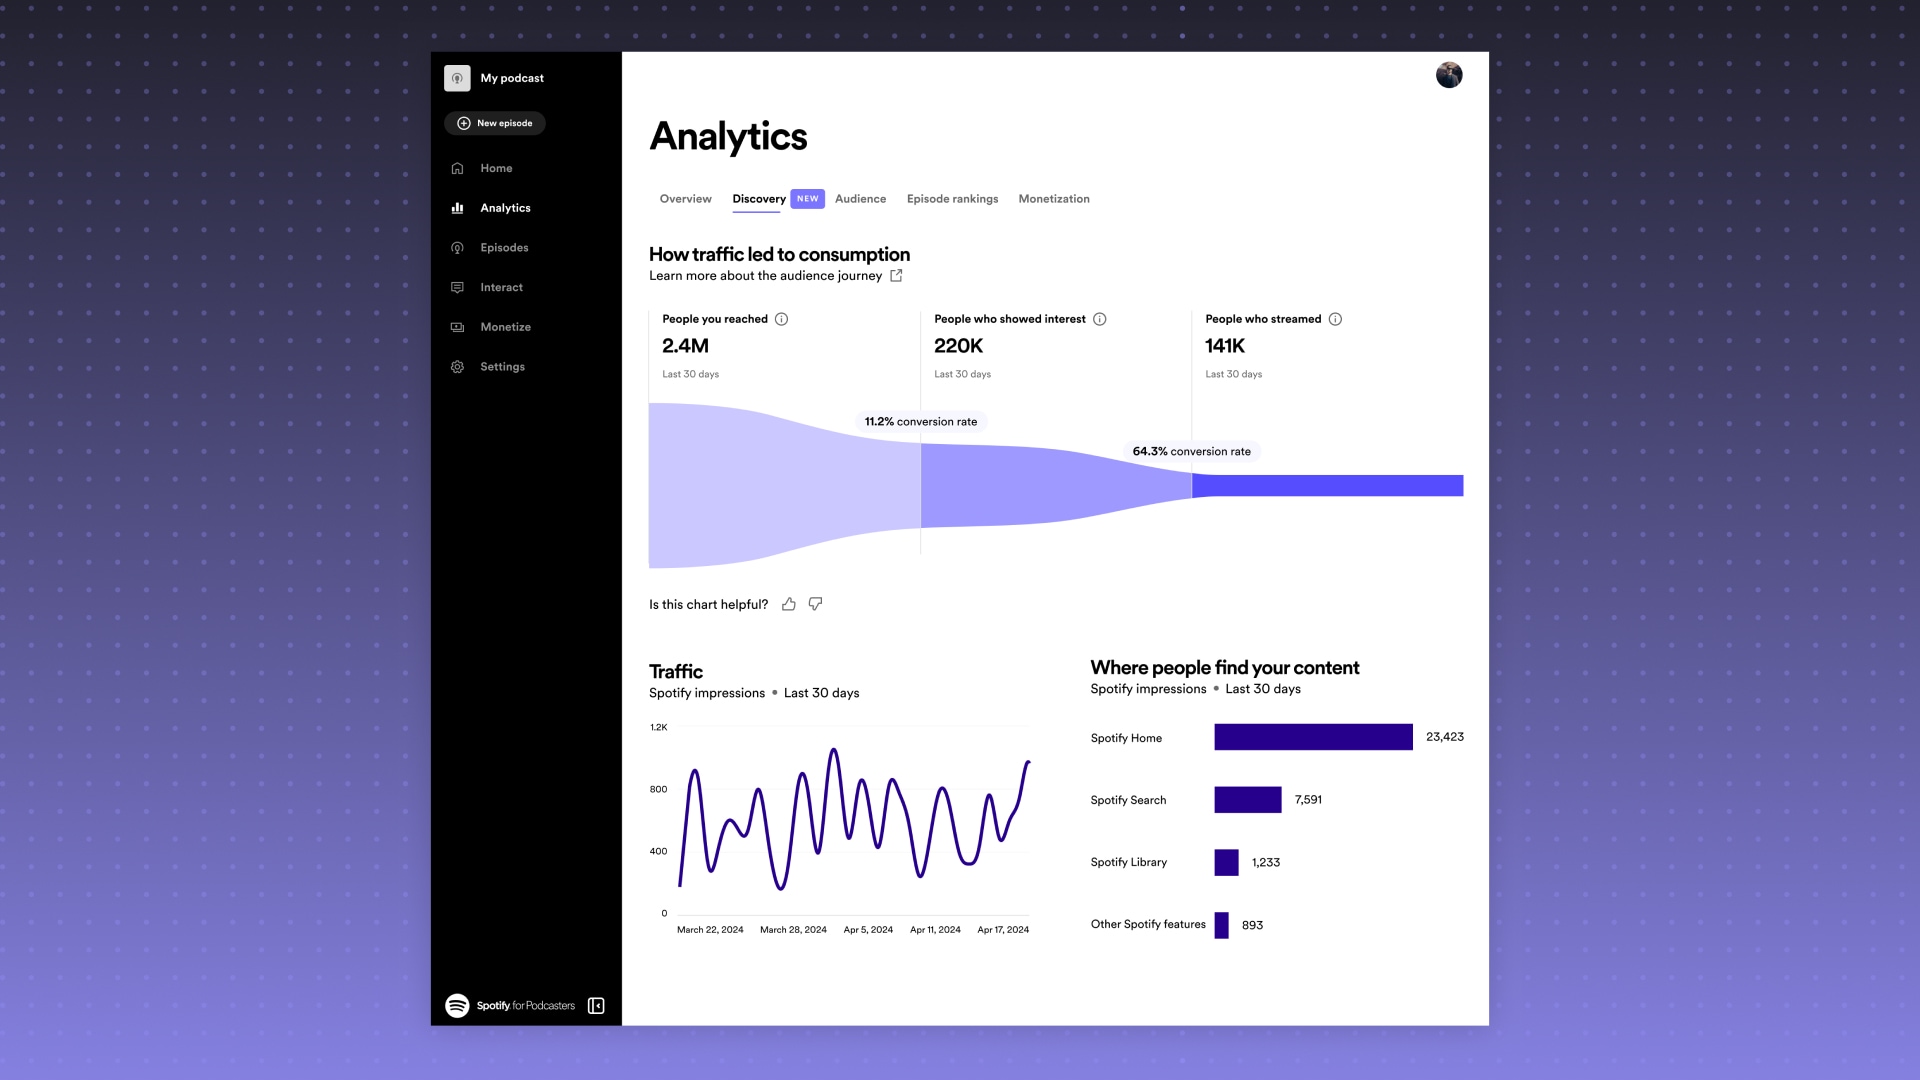This screenshot has height=1080, width=1920.
Task: Select Home in the sidebar
Action: [x=496, y=168]
